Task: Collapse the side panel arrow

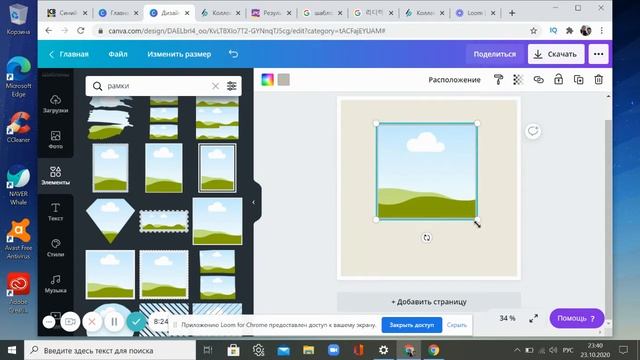Action: tap(253, 202)
